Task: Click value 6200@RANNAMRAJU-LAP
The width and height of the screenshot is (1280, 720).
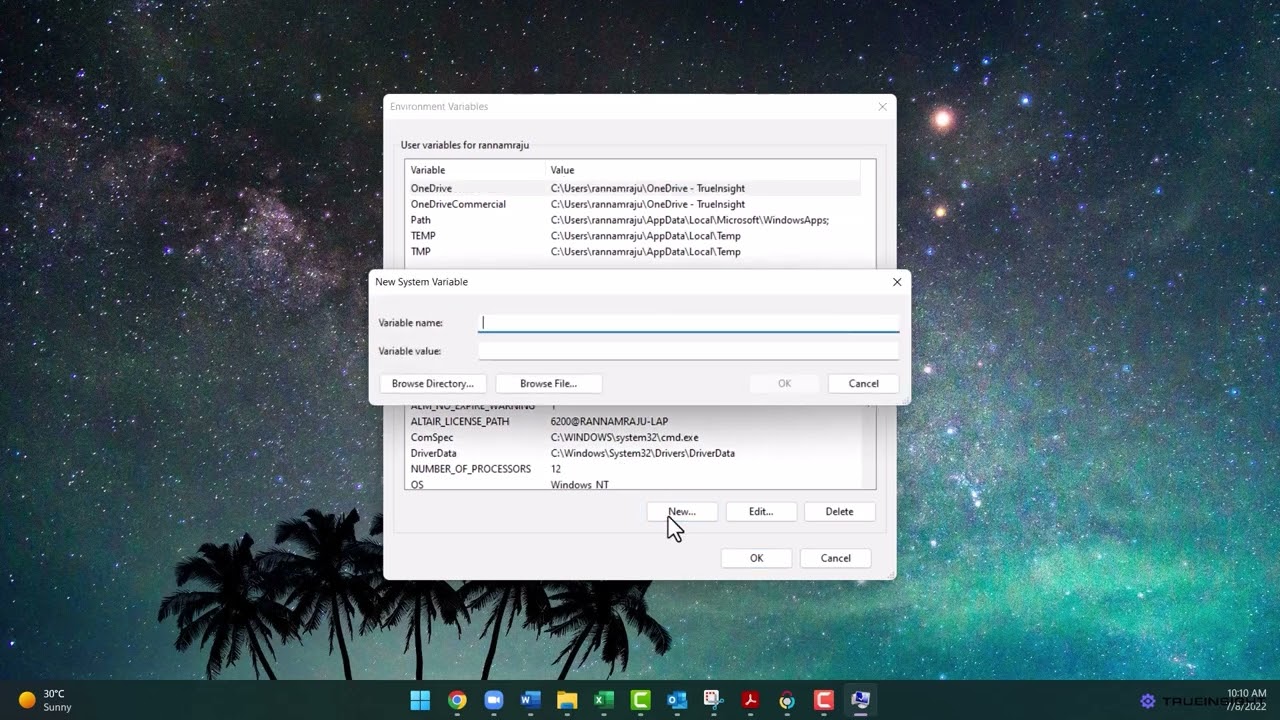Action: pyautogui.click(x=609, y=422)
